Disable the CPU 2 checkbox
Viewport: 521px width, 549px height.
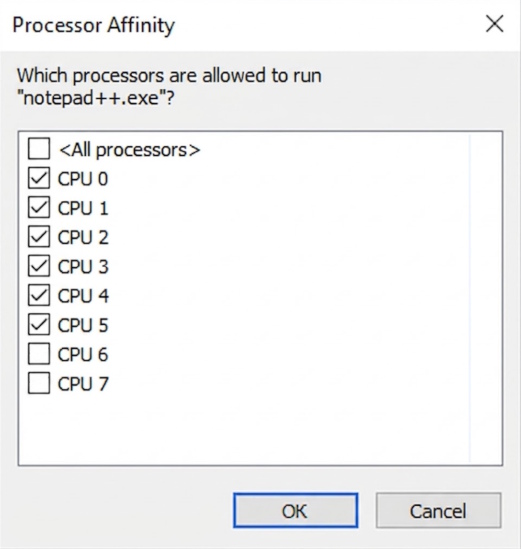coord(39,237)
